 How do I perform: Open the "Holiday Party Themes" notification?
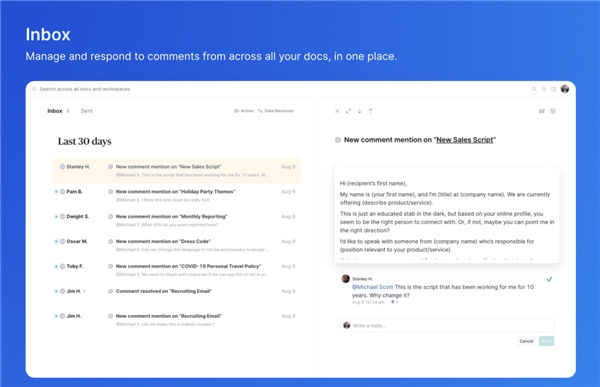click(177, 196)
